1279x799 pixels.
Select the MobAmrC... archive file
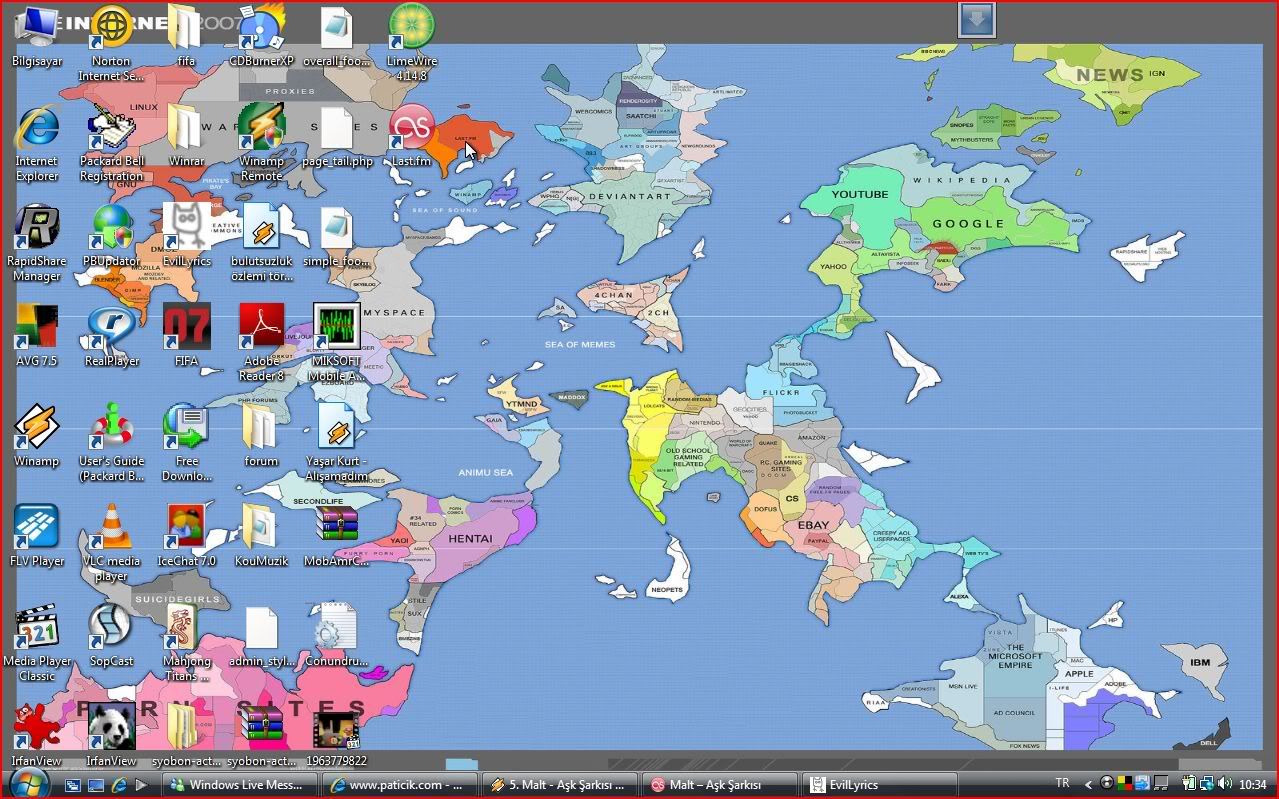pos(336,537)
